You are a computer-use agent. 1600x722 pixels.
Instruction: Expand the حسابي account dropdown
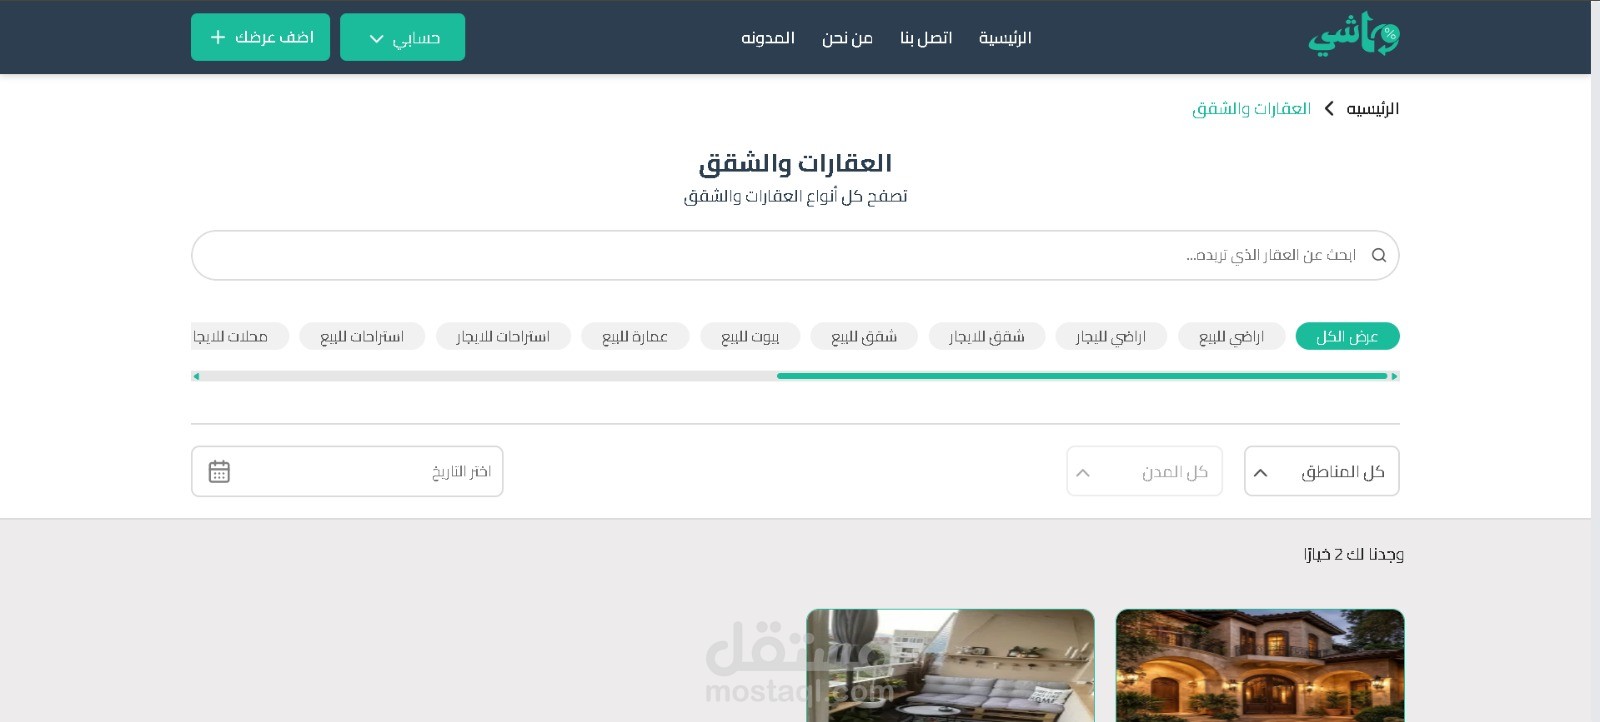pos(402,37)
